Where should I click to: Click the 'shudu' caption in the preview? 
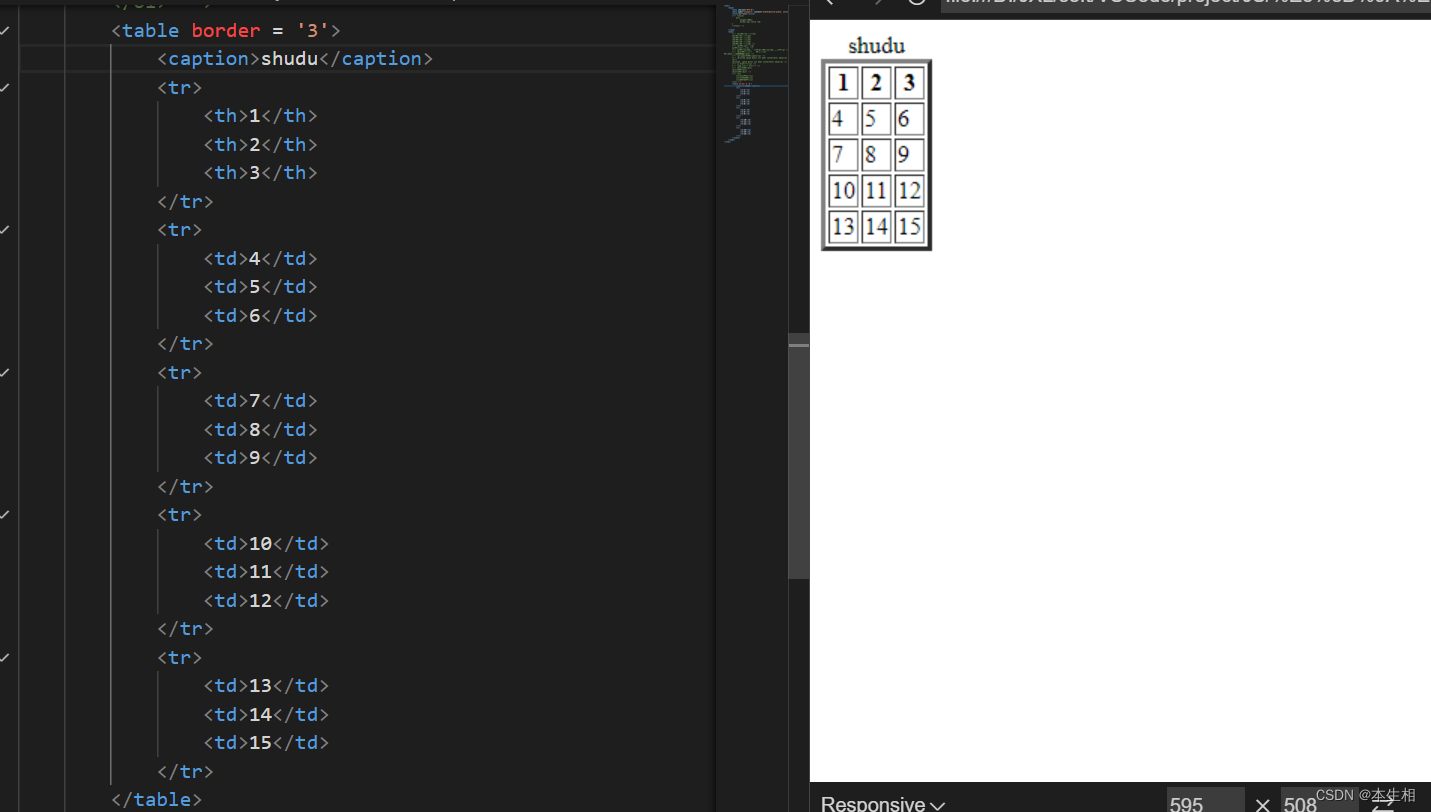(876, 46)
